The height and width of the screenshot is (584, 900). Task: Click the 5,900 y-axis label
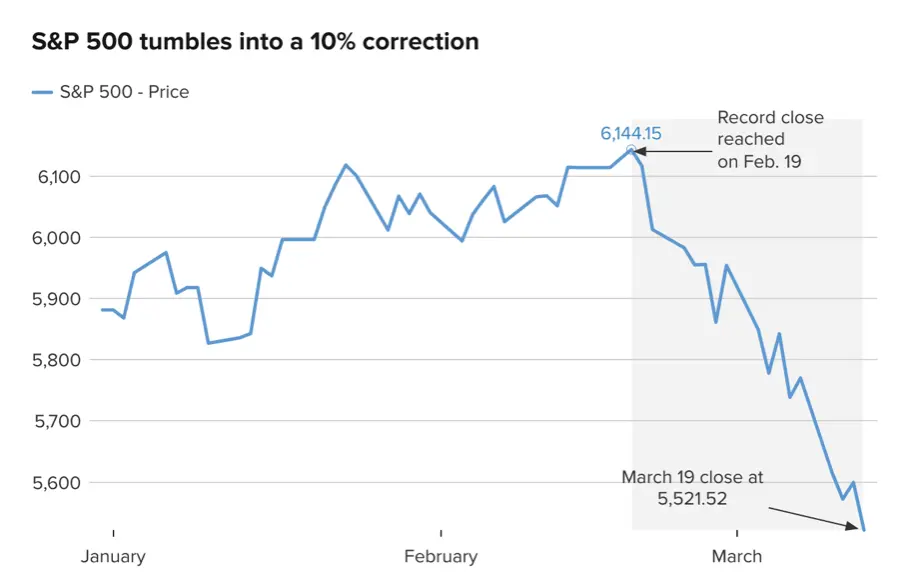click(x=56, y=299)
